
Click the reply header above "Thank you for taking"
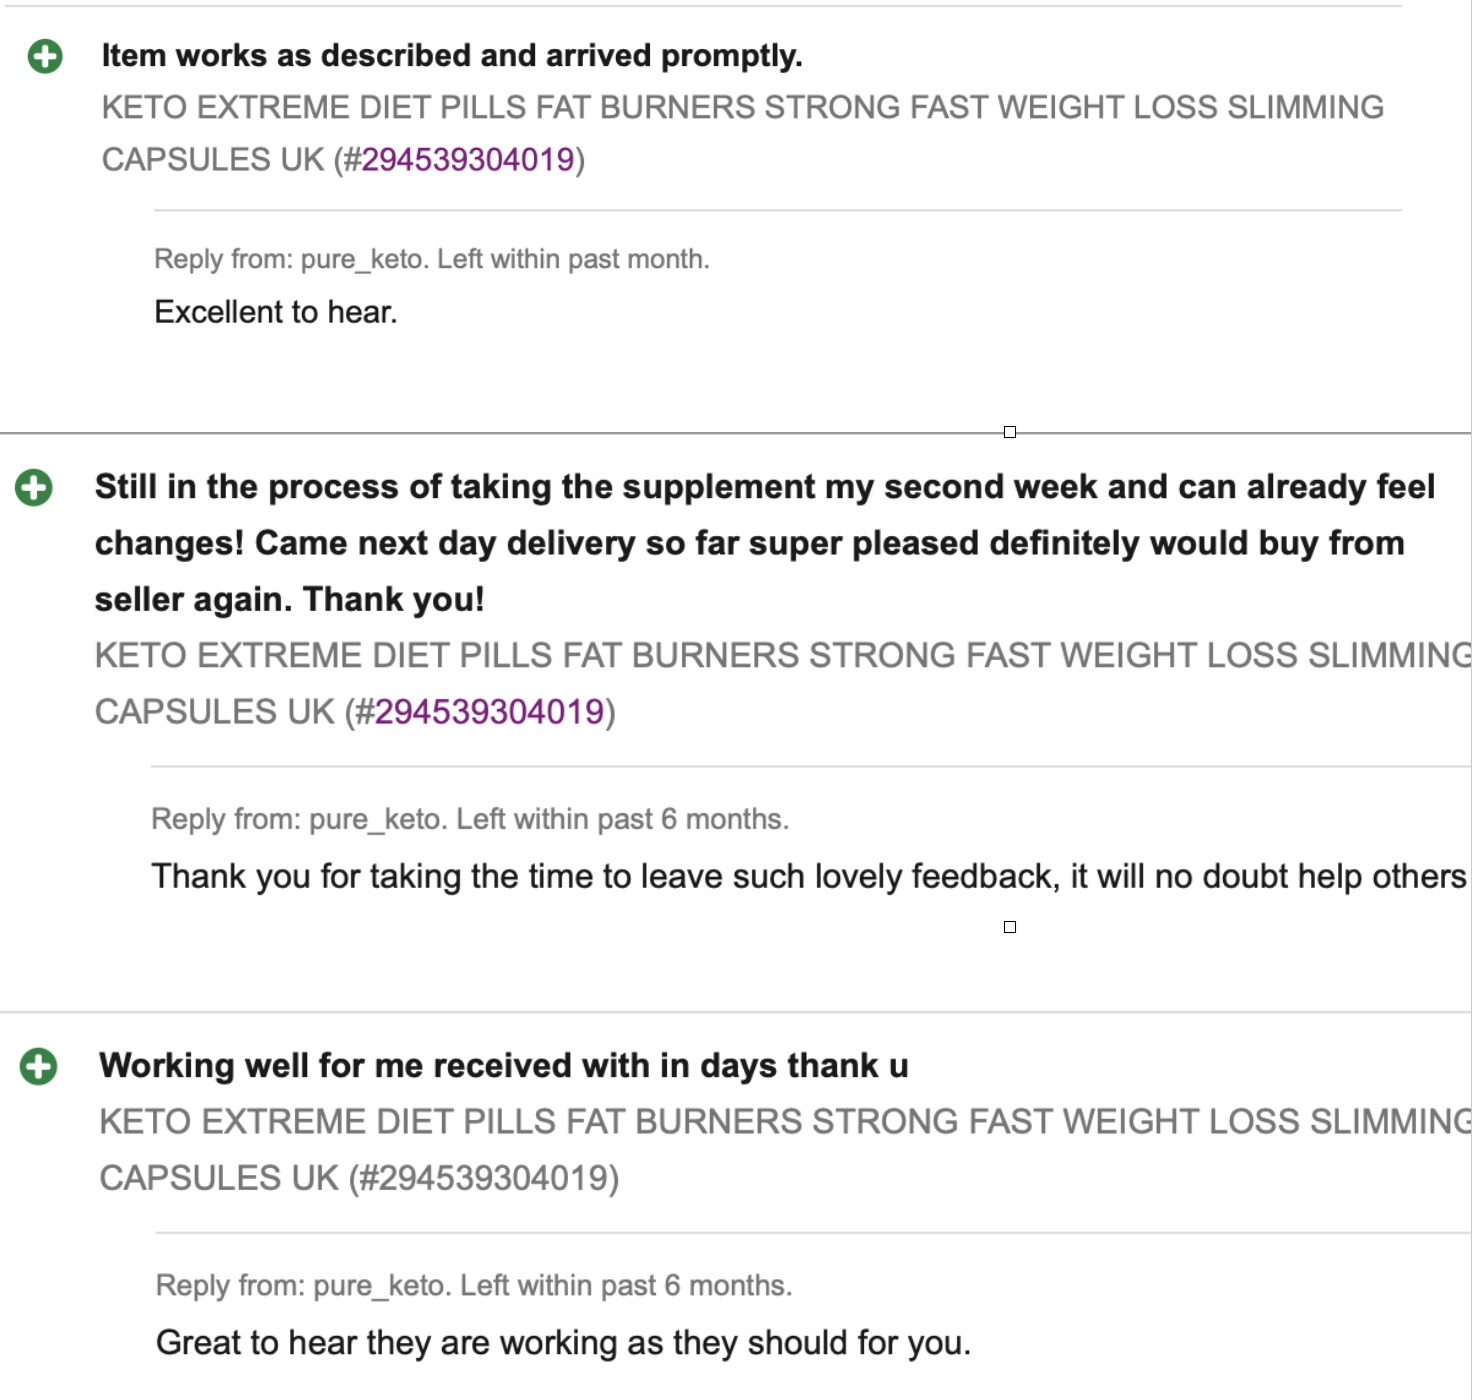[470, 819]
